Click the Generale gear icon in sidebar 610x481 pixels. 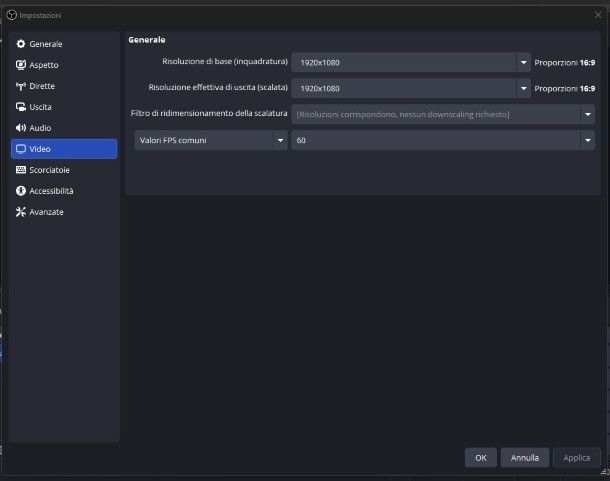coord(21,45)
